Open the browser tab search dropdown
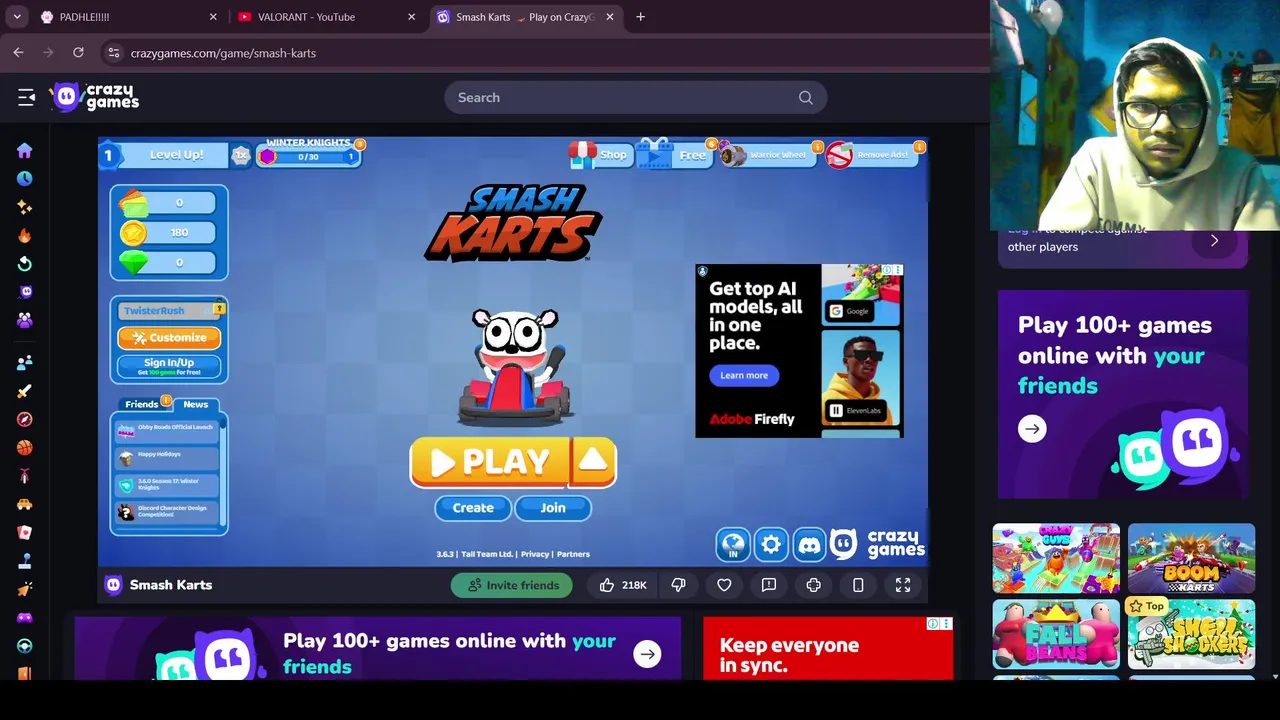1280x720 pixels. click(17, 17)
